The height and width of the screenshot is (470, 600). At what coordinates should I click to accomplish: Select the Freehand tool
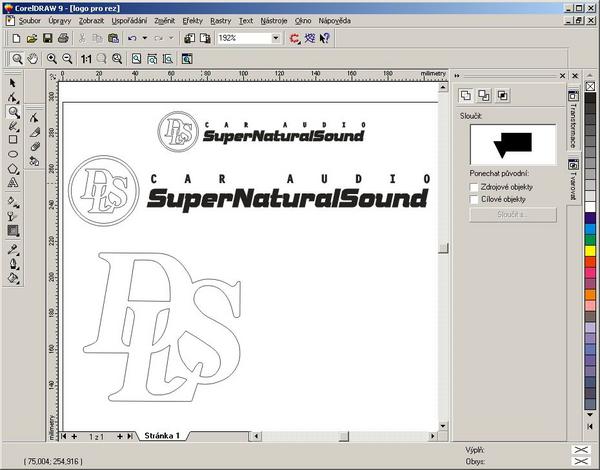(13, 126)
